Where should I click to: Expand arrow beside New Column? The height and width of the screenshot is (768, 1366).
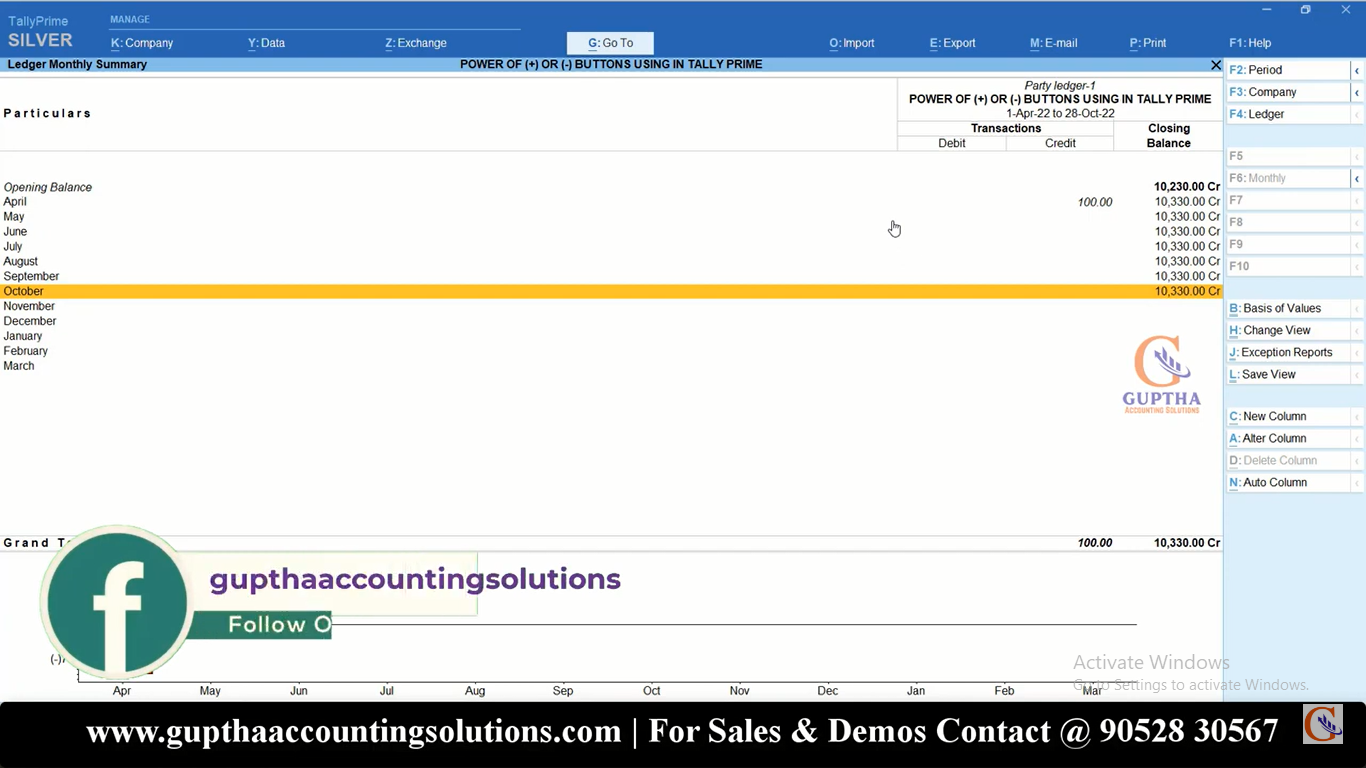(x=1357, y=416)
